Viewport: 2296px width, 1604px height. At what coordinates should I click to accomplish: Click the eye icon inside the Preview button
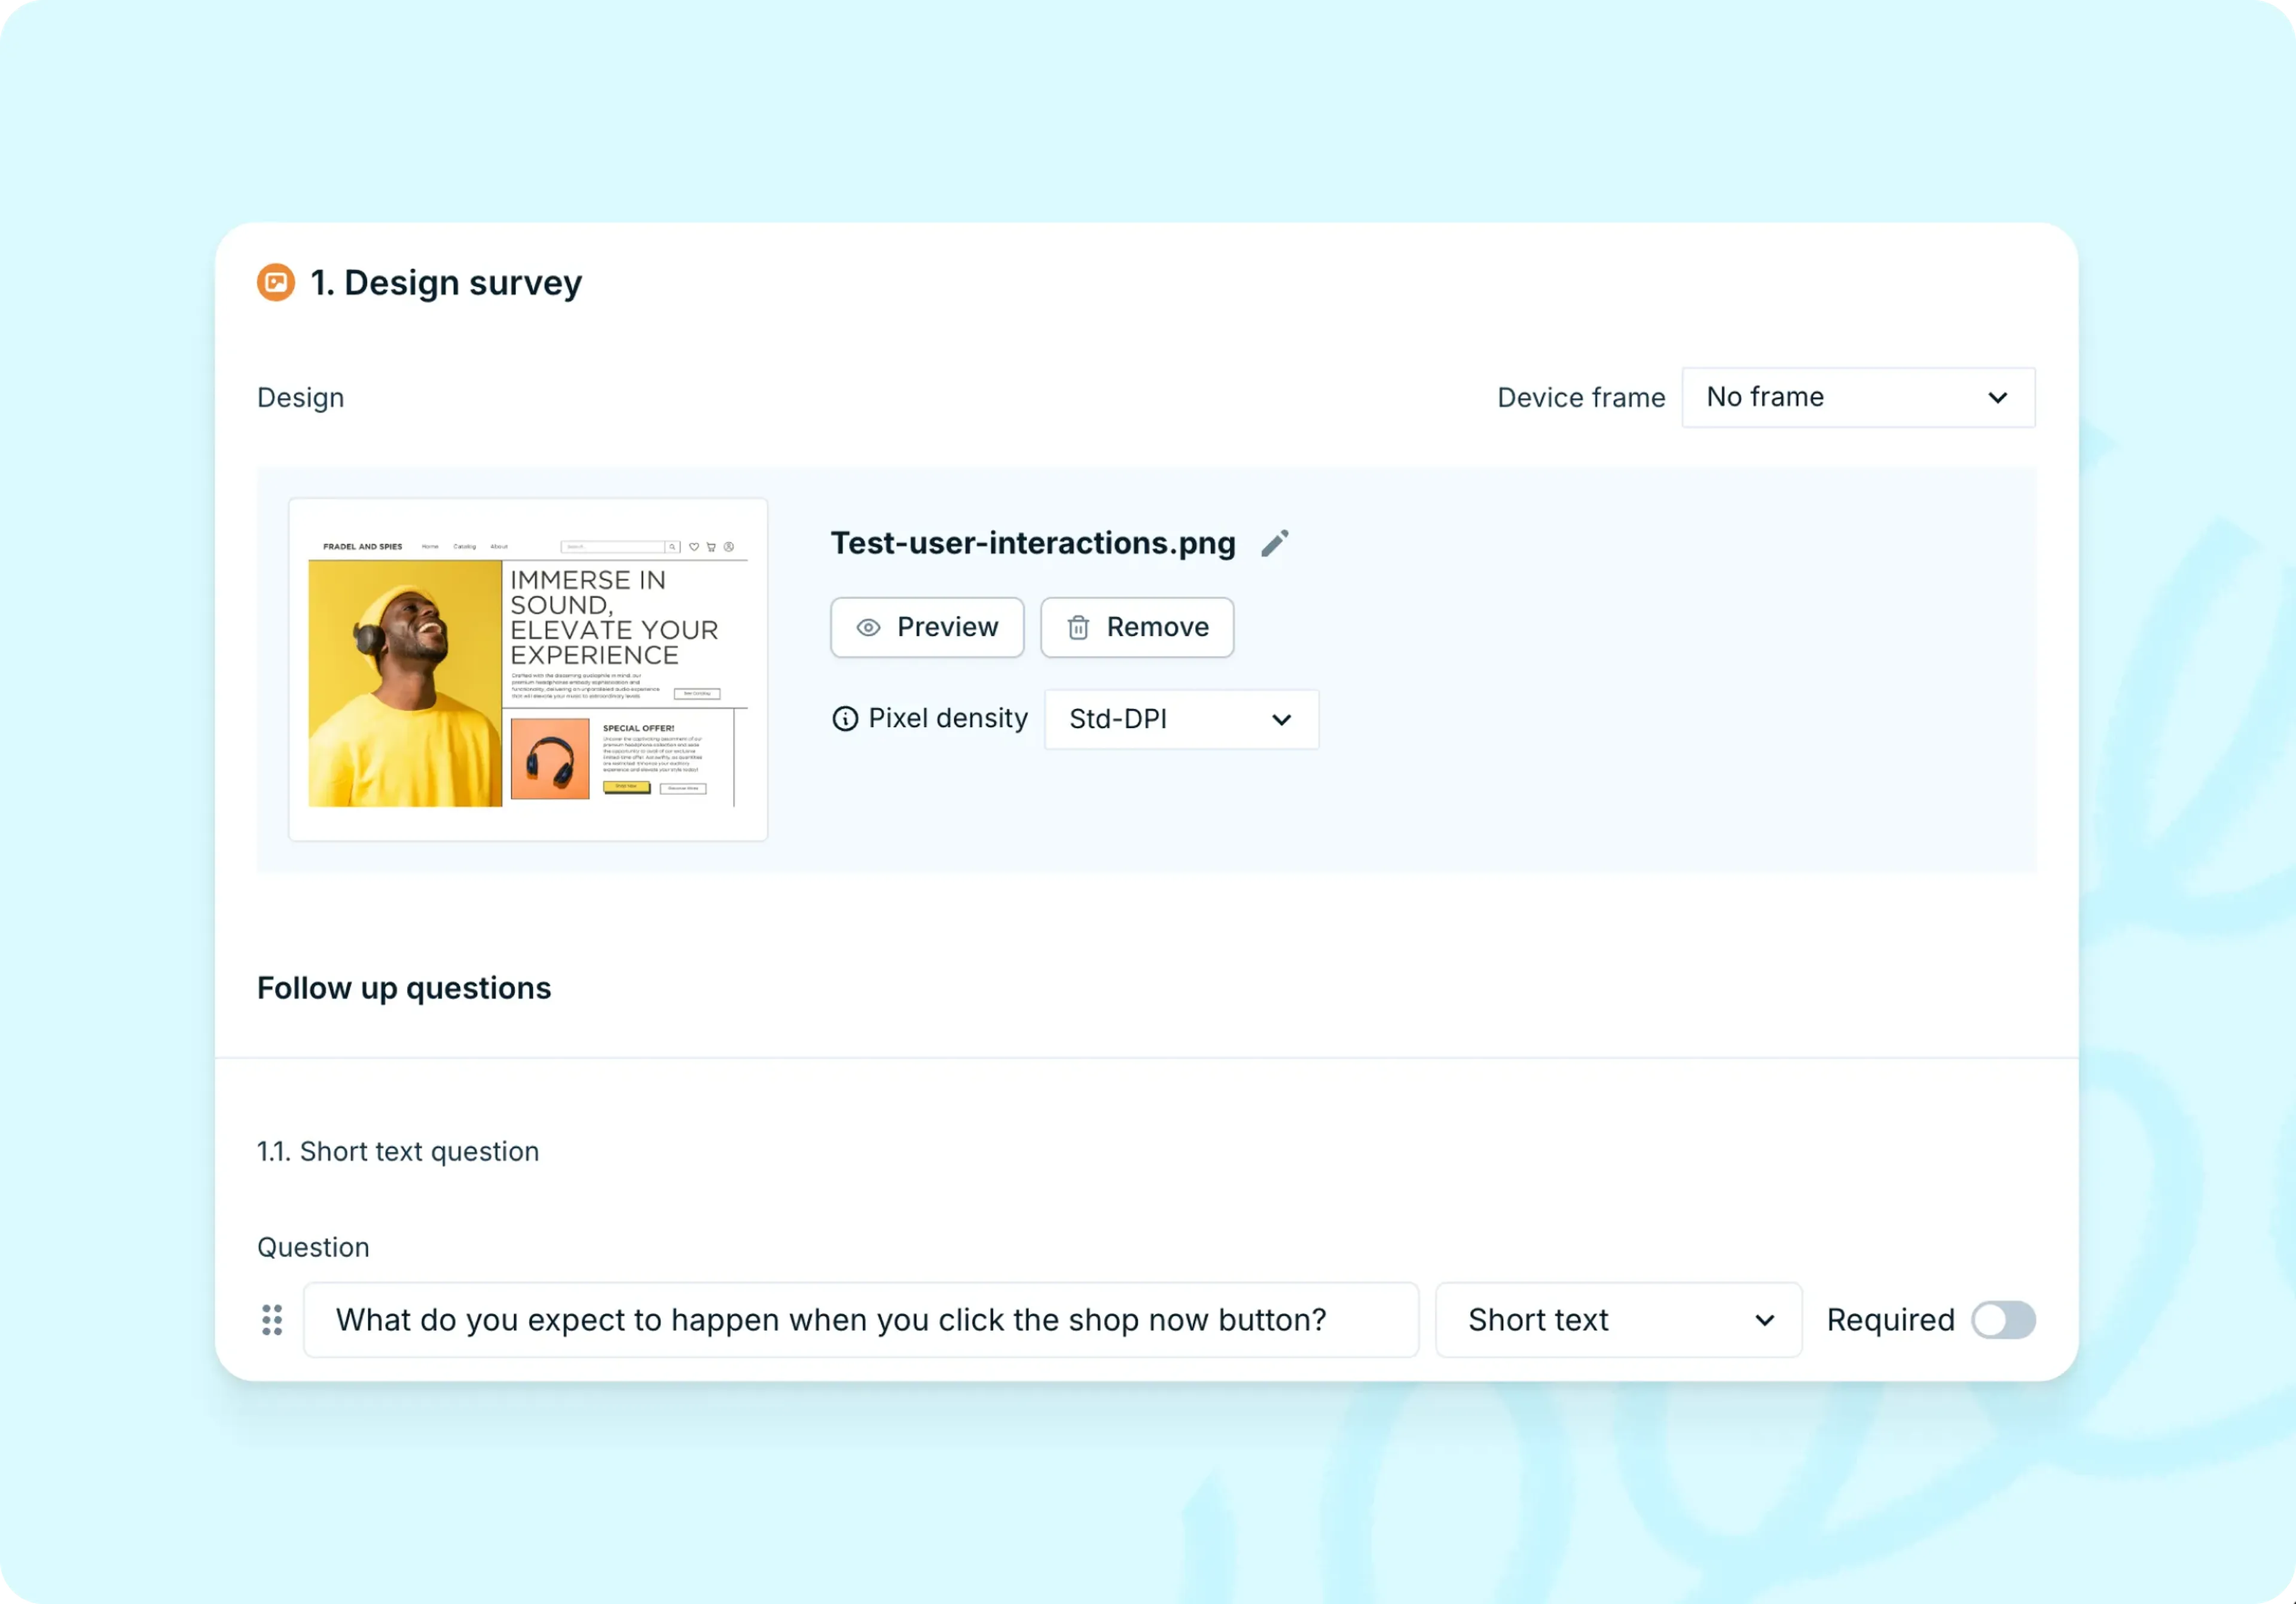pos(869,627)
